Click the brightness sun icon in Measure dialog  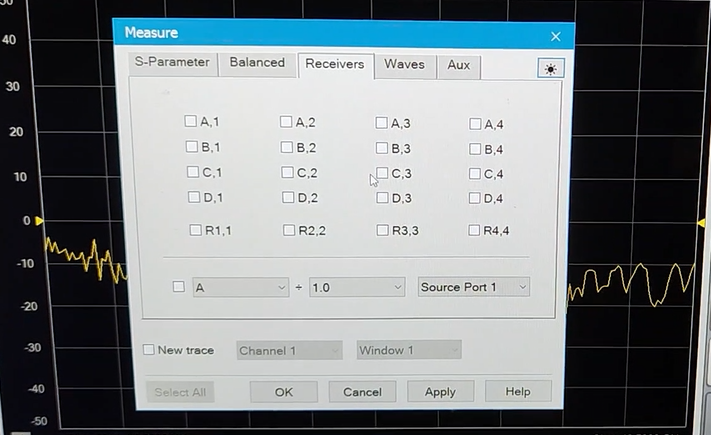click(x=550, y=68)
